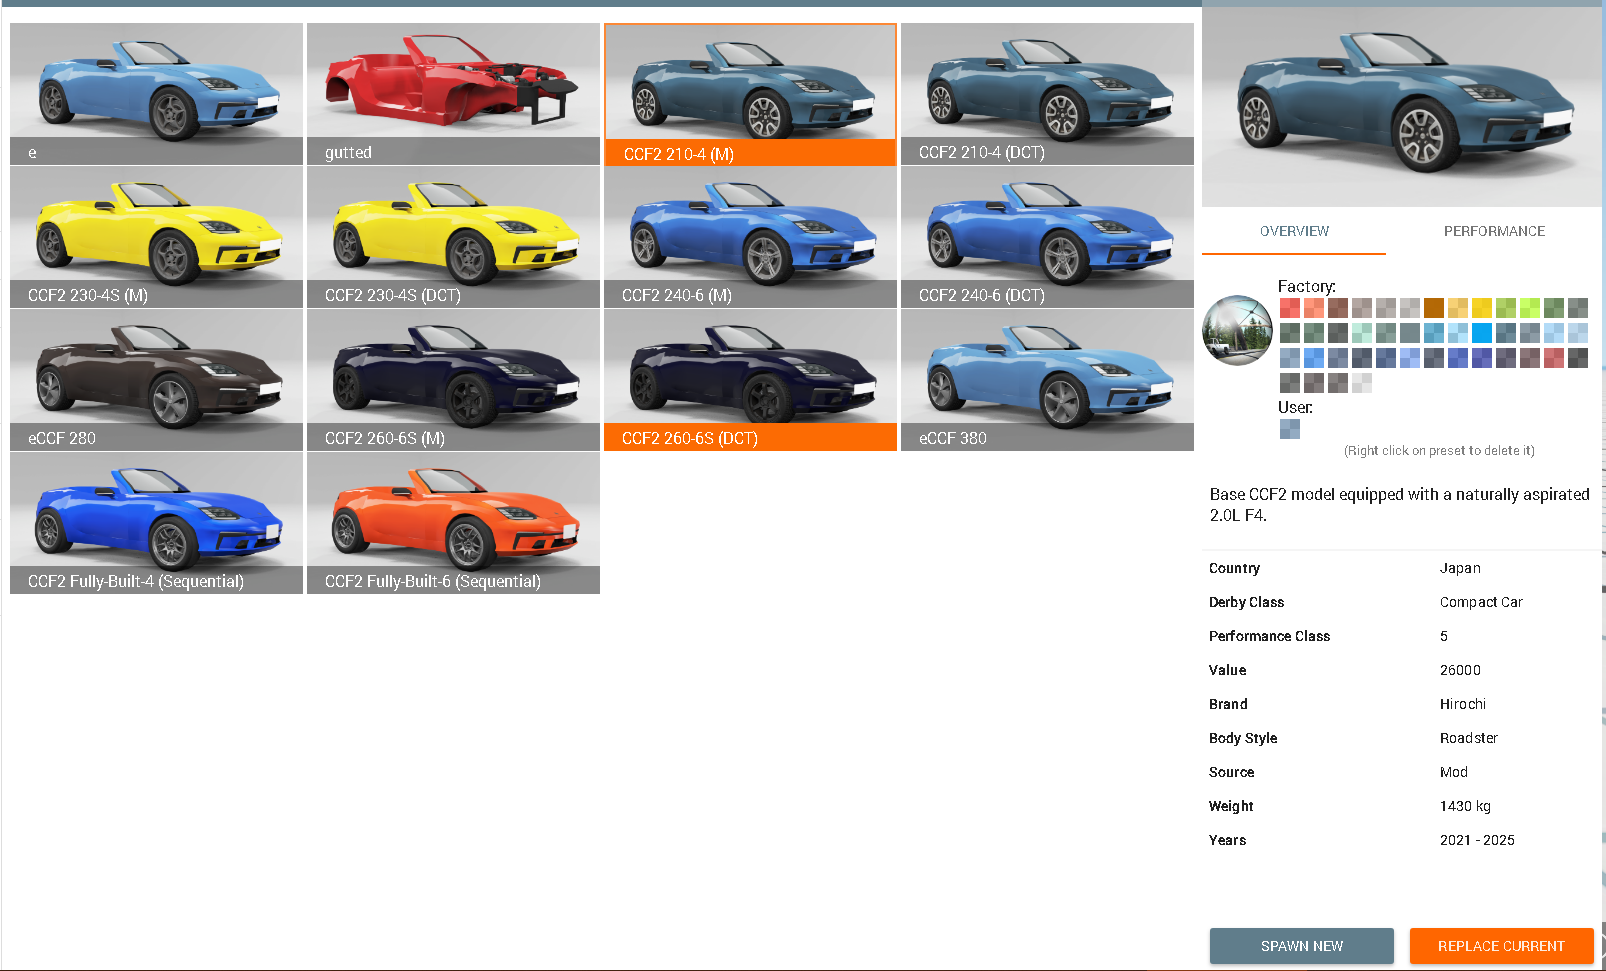Pick the CCF2 Fully-Built-4 (Sequential) car
The height and width of the screenshot is (971, 1606).
tap(156, 523)
